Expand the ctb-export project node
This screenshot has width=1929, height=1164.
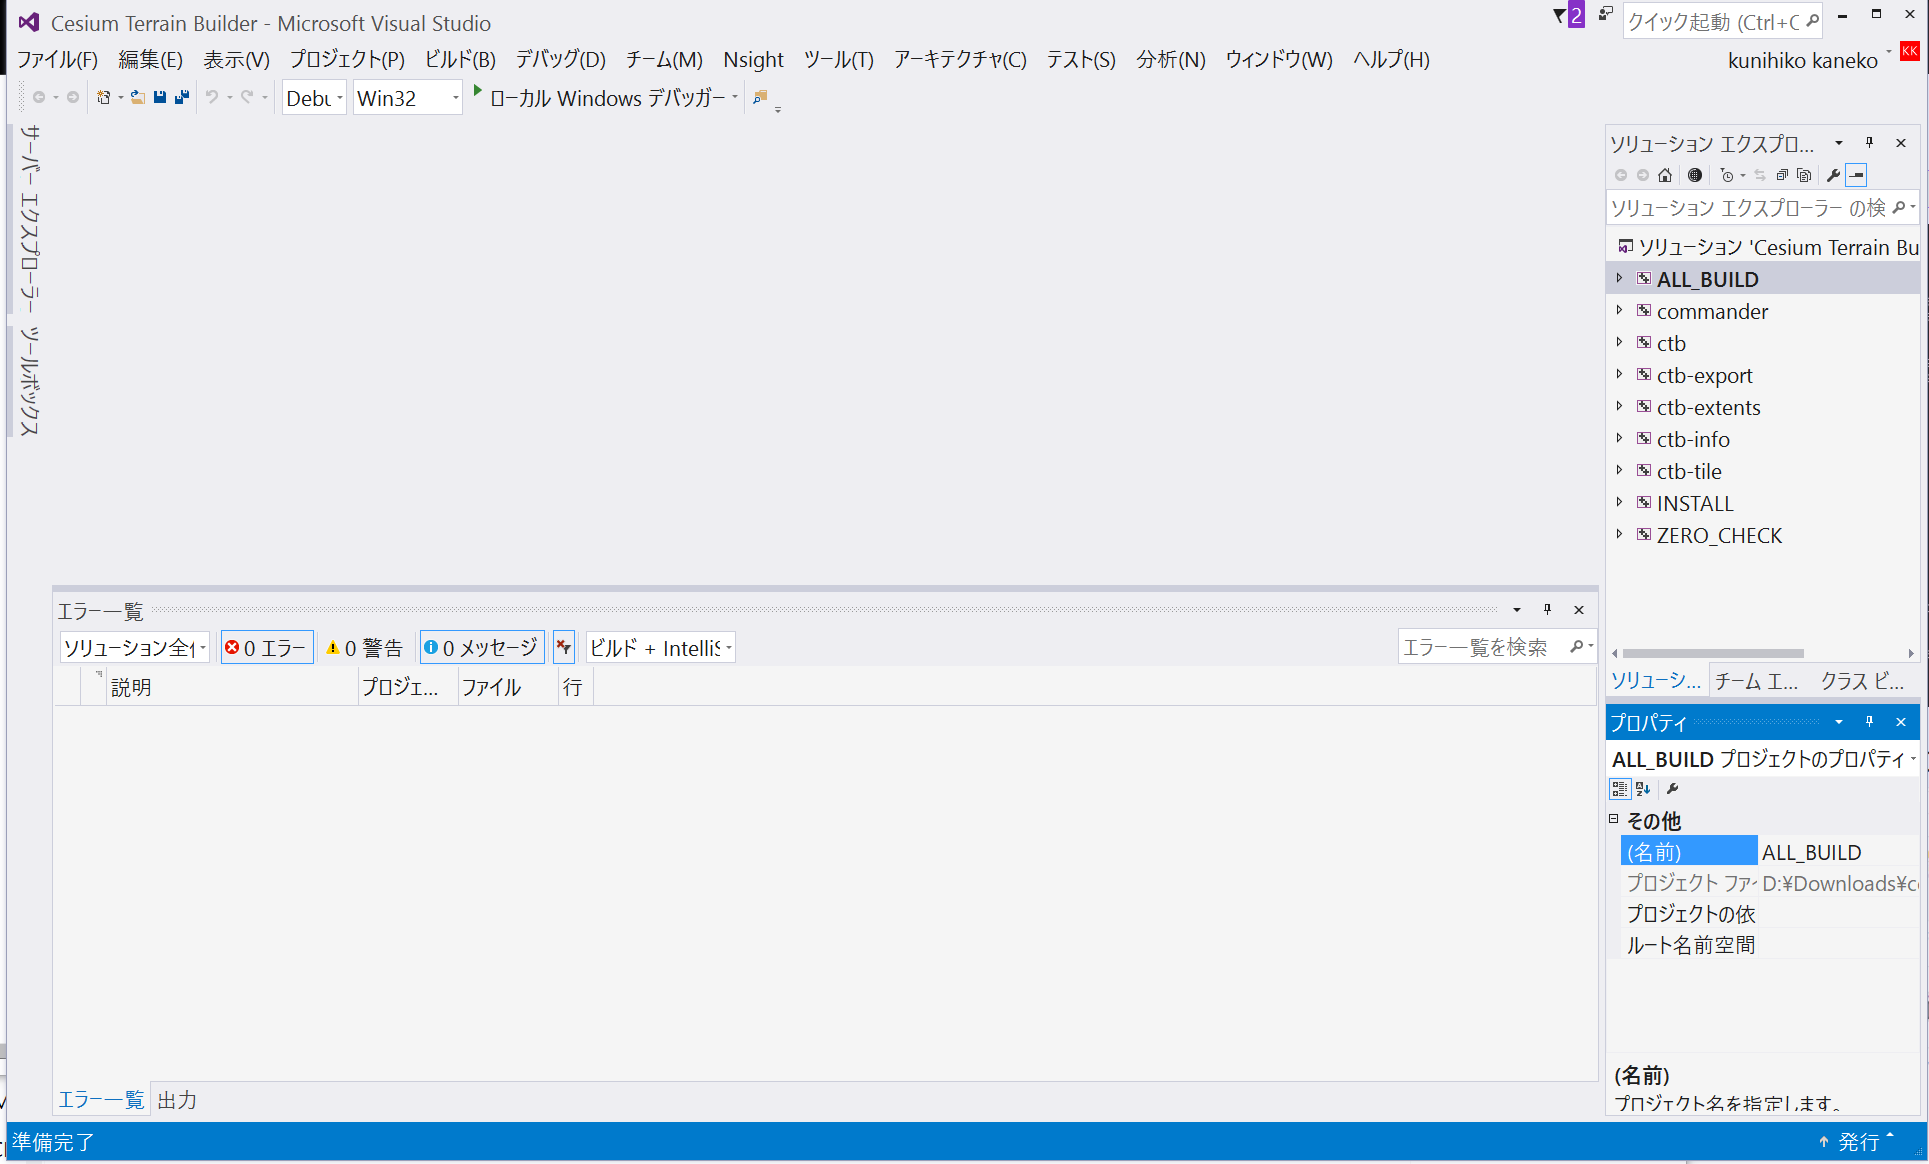1620,375
